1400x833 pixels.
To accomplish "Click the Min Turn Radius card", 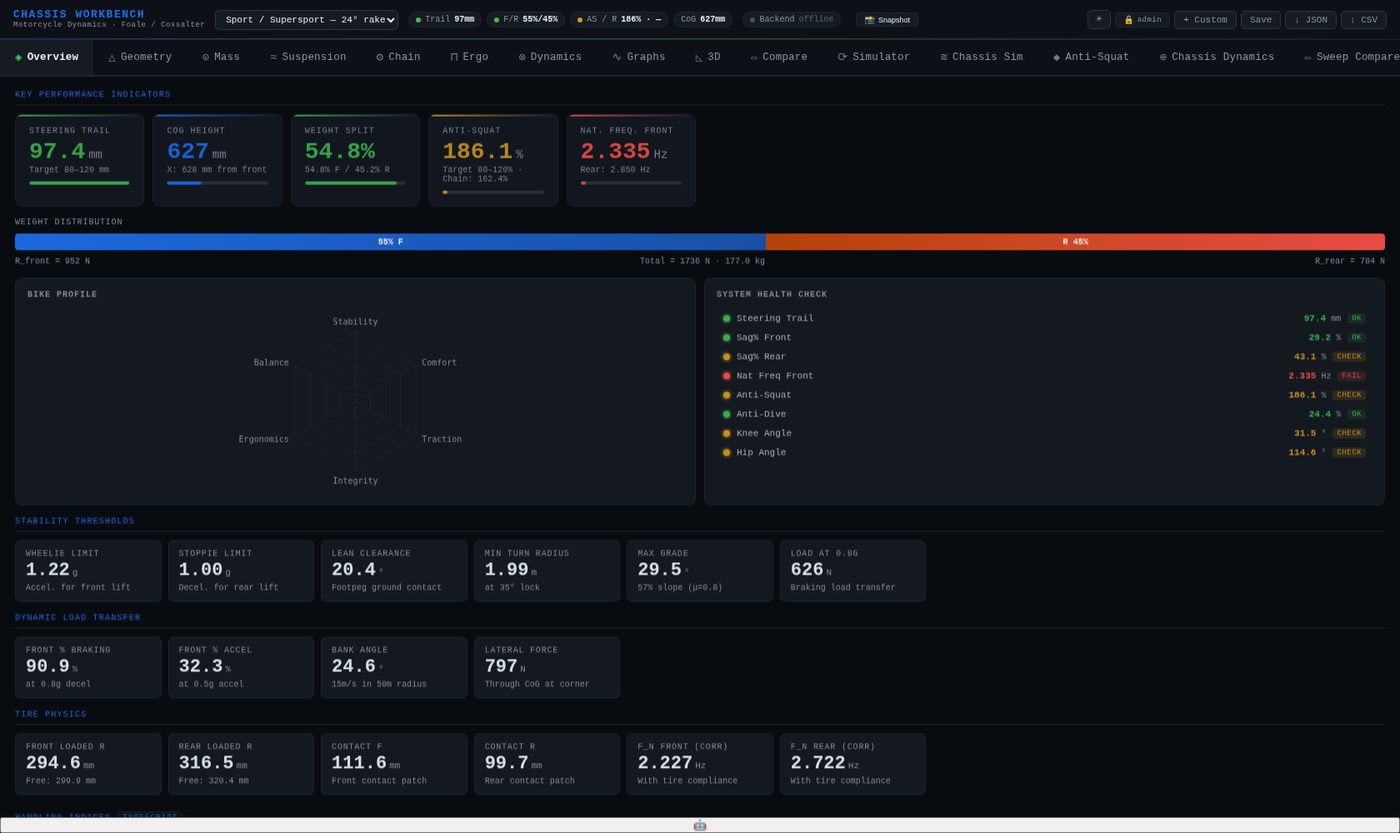I will coord(547,571).
